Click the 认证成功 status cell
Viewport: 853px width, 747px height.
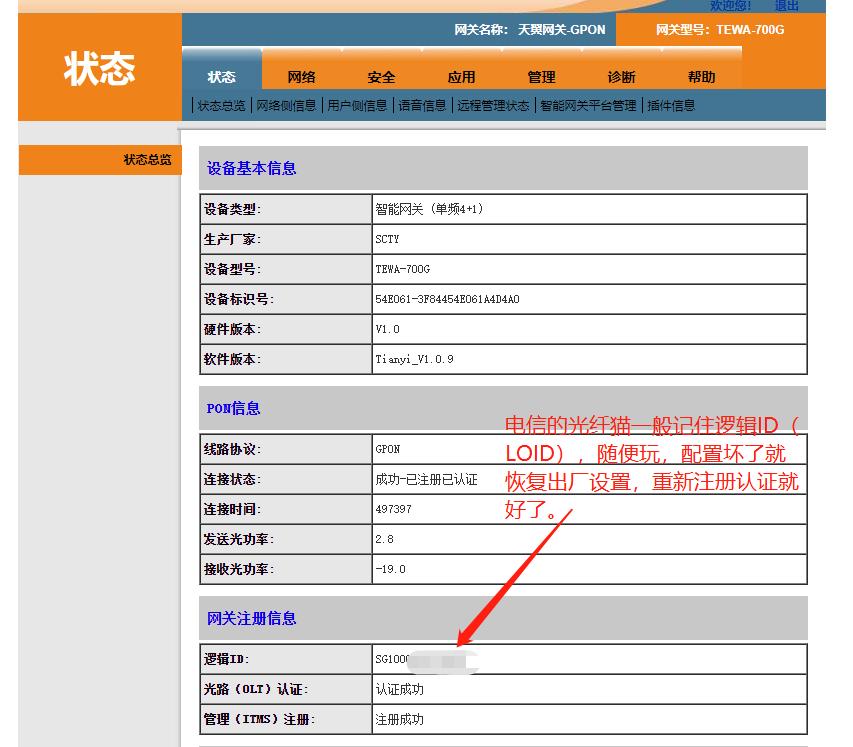click(x=400, y=689)
